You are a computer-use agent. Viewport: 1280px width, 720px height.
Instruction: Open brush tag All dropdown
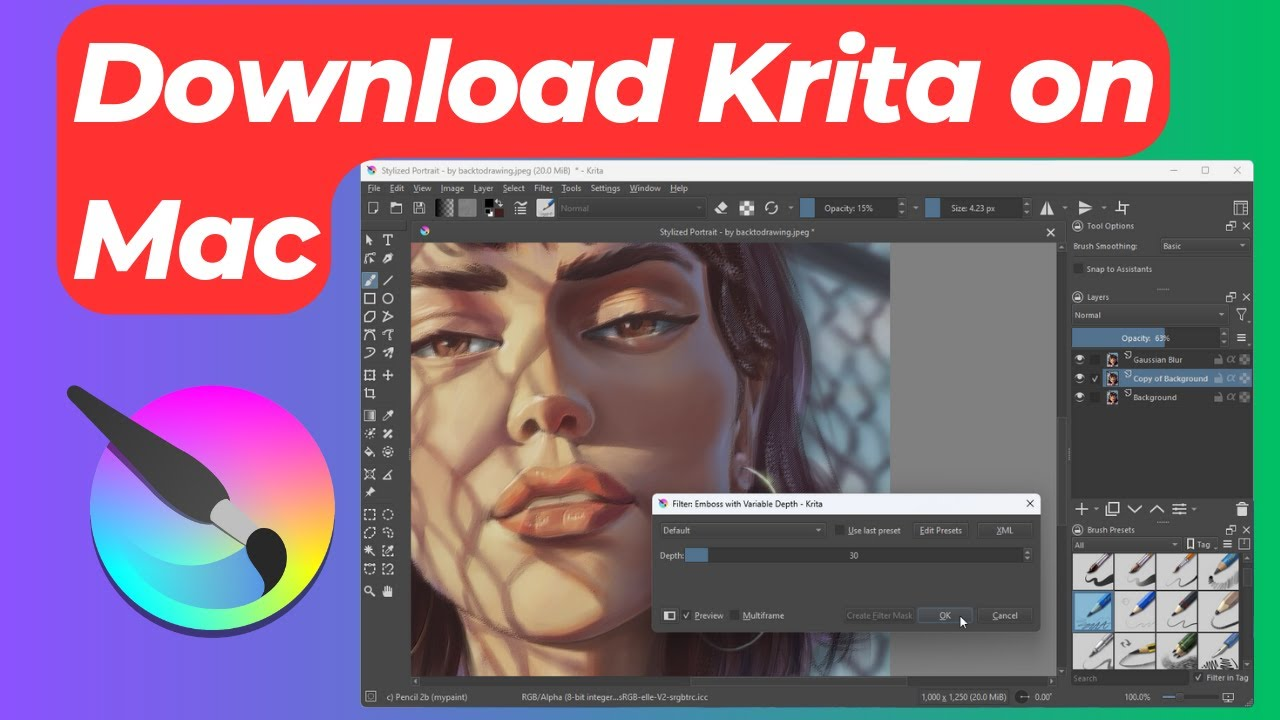[1126, 545]
